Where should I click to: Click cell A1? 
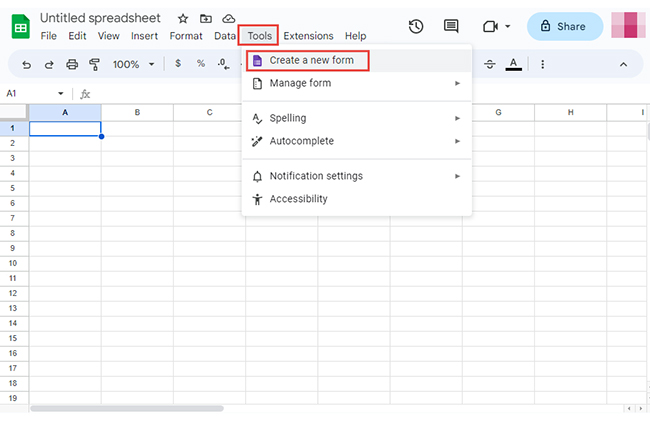click(x=65, y=128)
